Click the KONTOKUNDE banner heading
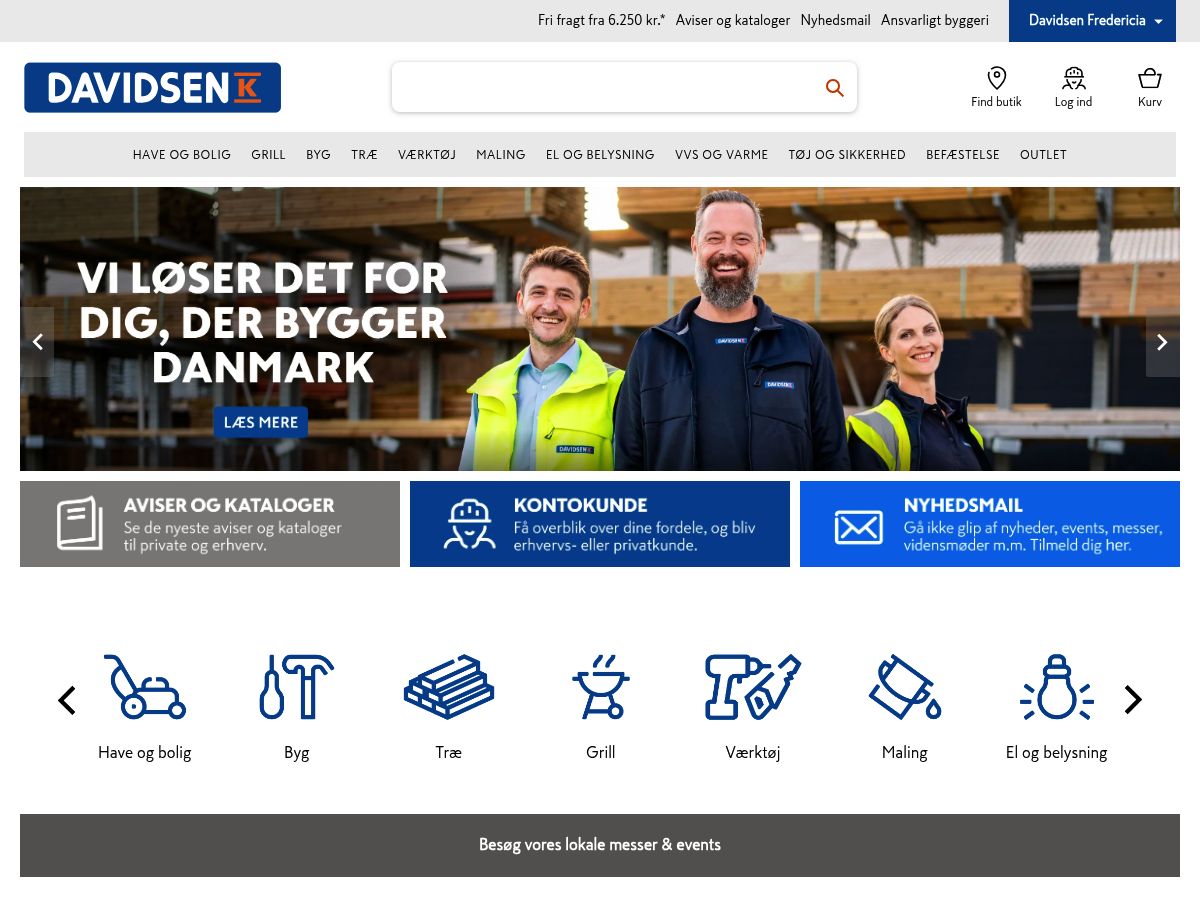Image resolution: width=1200 pixels, height=900 pixels. coord(581,505)
